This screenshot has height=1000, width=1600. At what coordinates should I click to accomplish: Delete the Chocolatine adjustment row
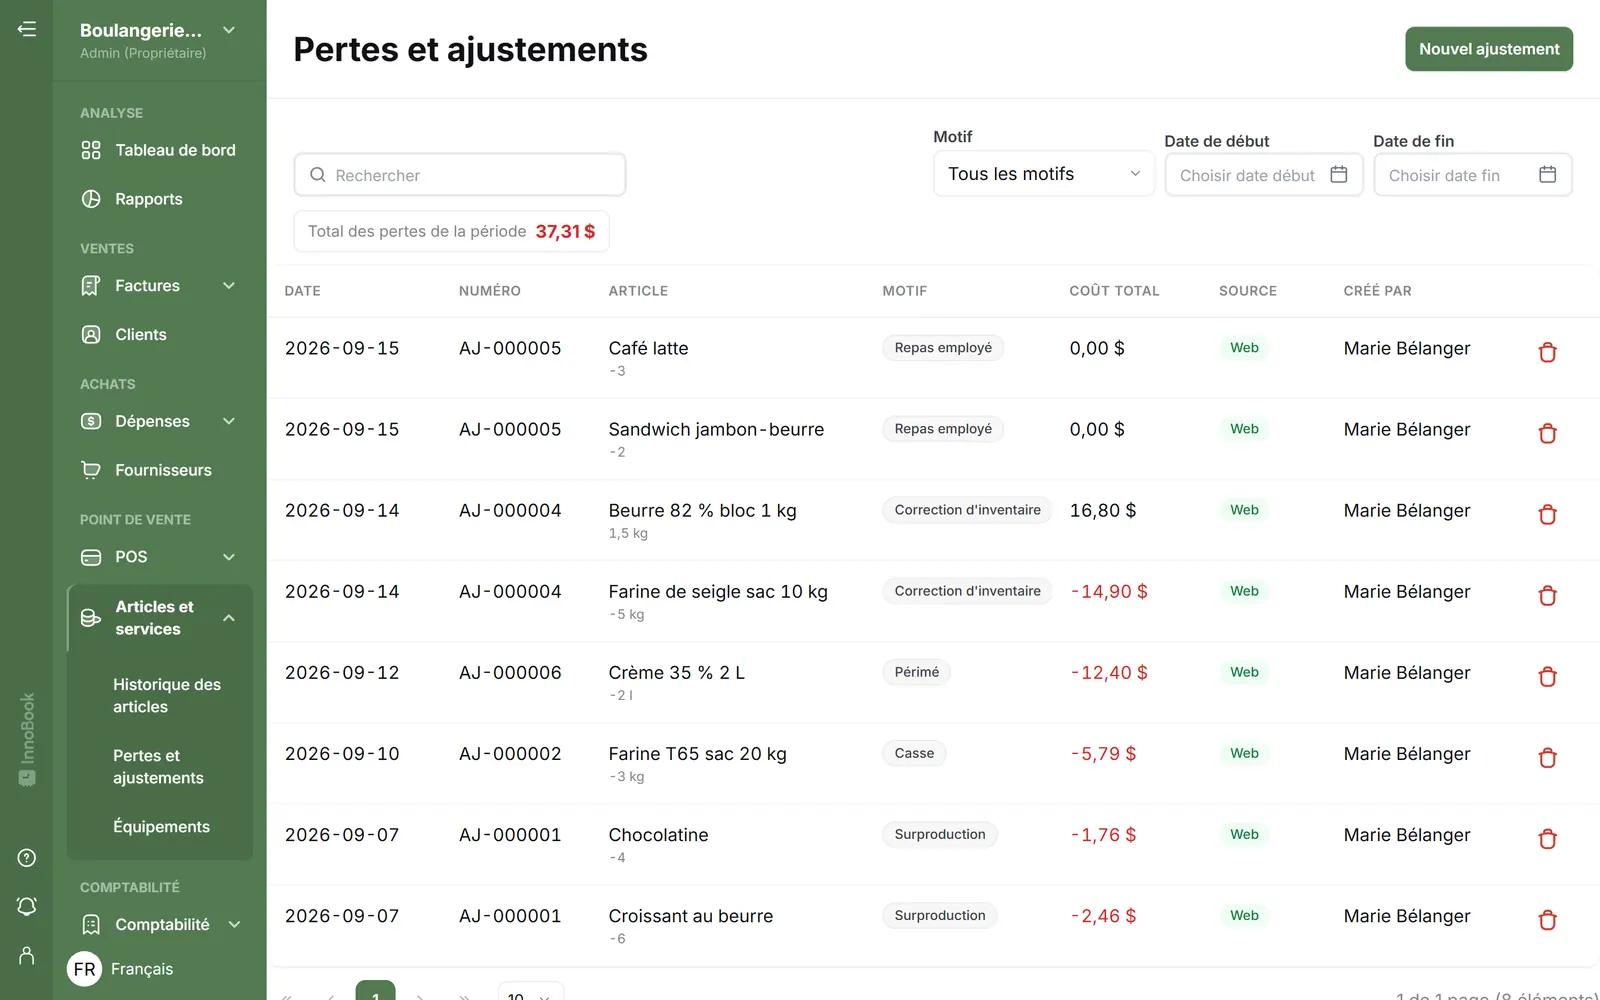(1547, 838)
